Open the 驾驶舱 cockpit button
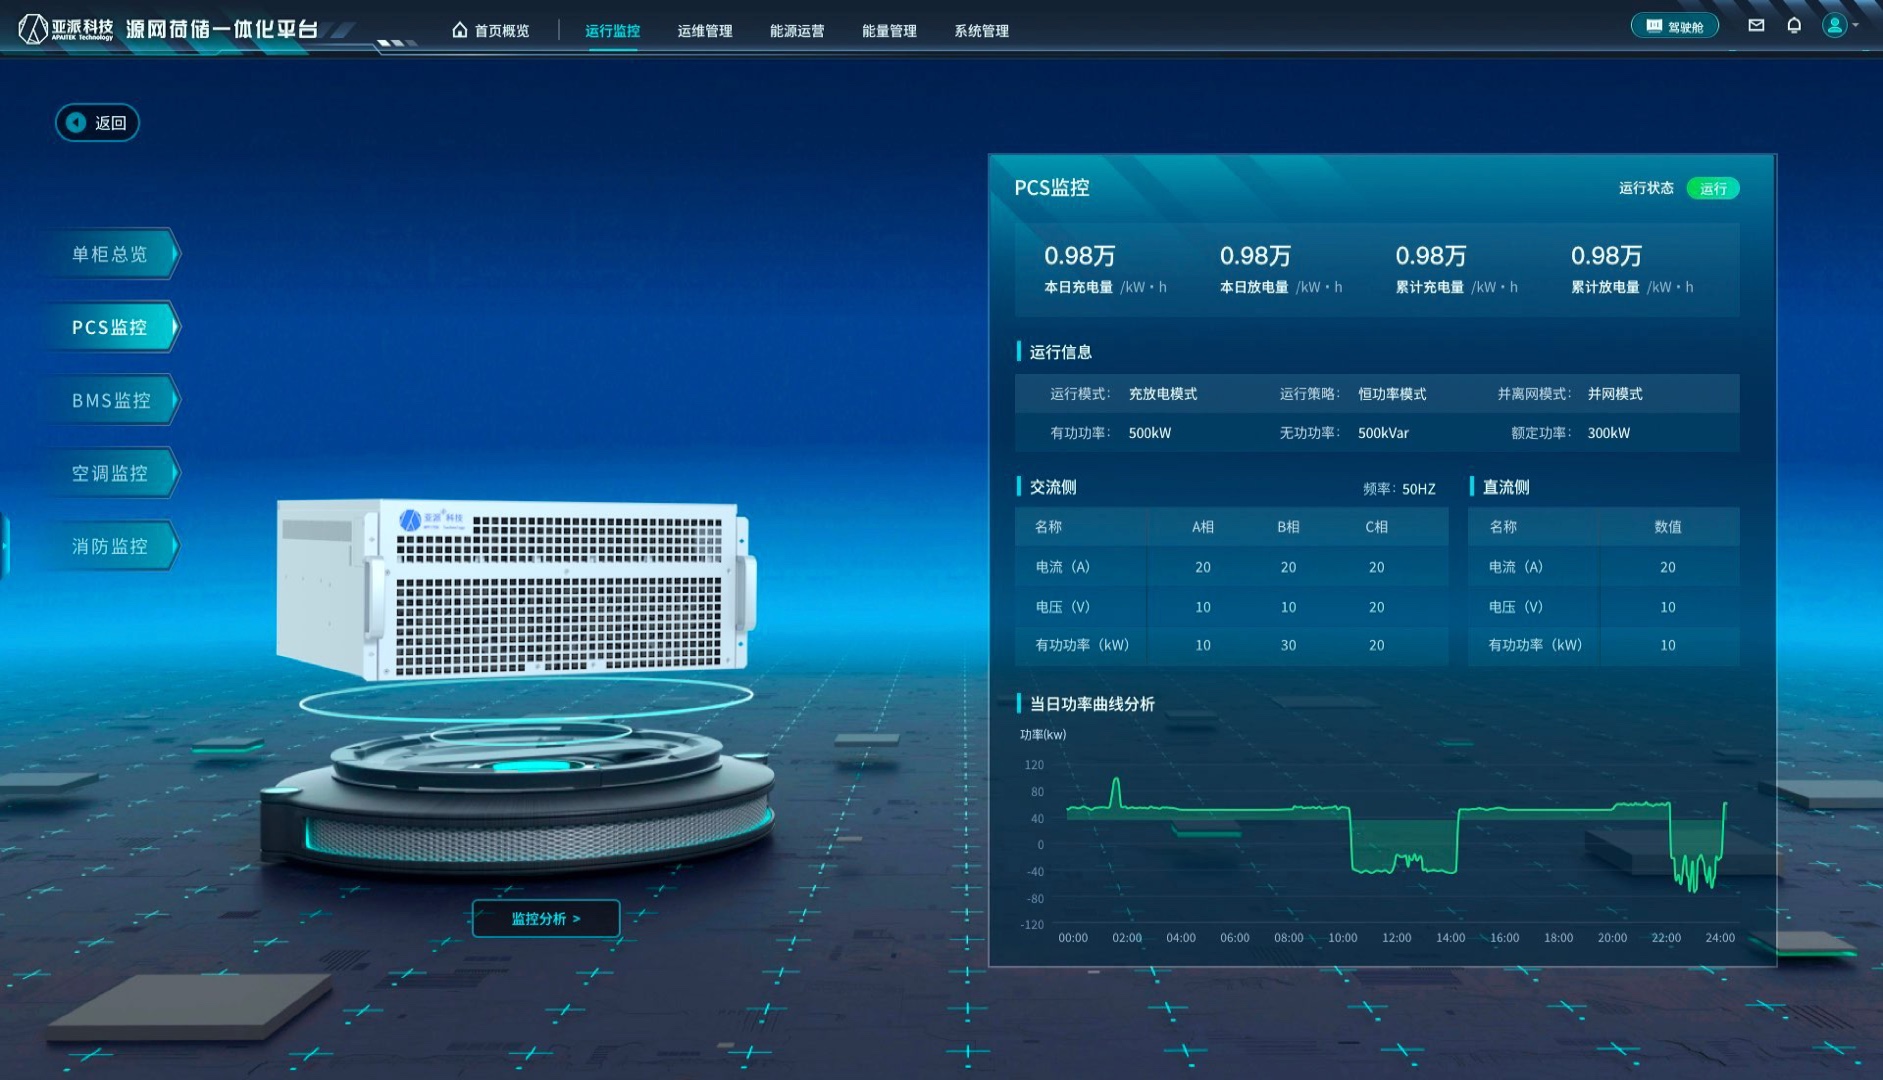Screen dimensions: 1883x1080 pyautogui.click(x=1675, y=26)
